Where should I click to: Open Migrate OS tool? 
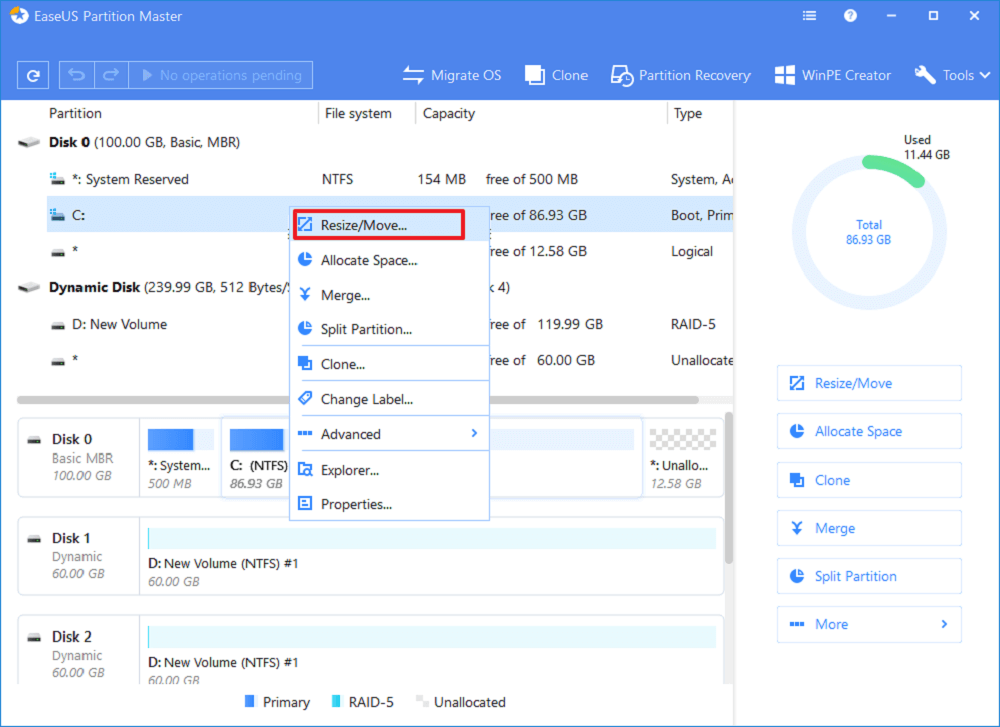click(x=452, y=75)
